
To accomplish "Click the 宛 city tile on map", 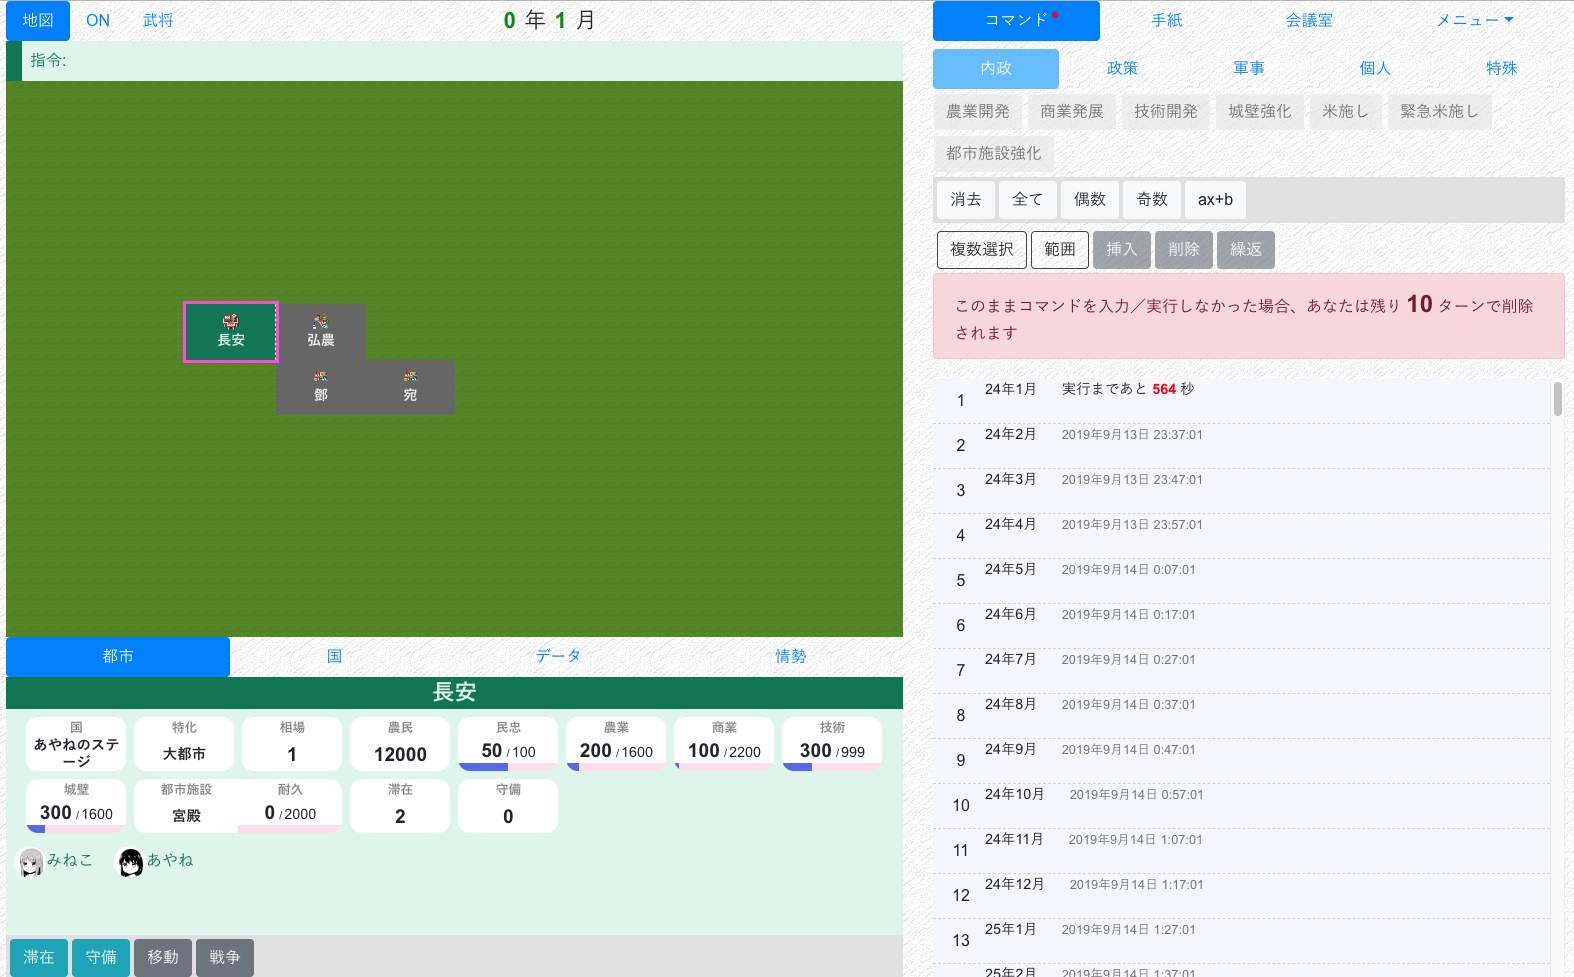I will point(410,387).
